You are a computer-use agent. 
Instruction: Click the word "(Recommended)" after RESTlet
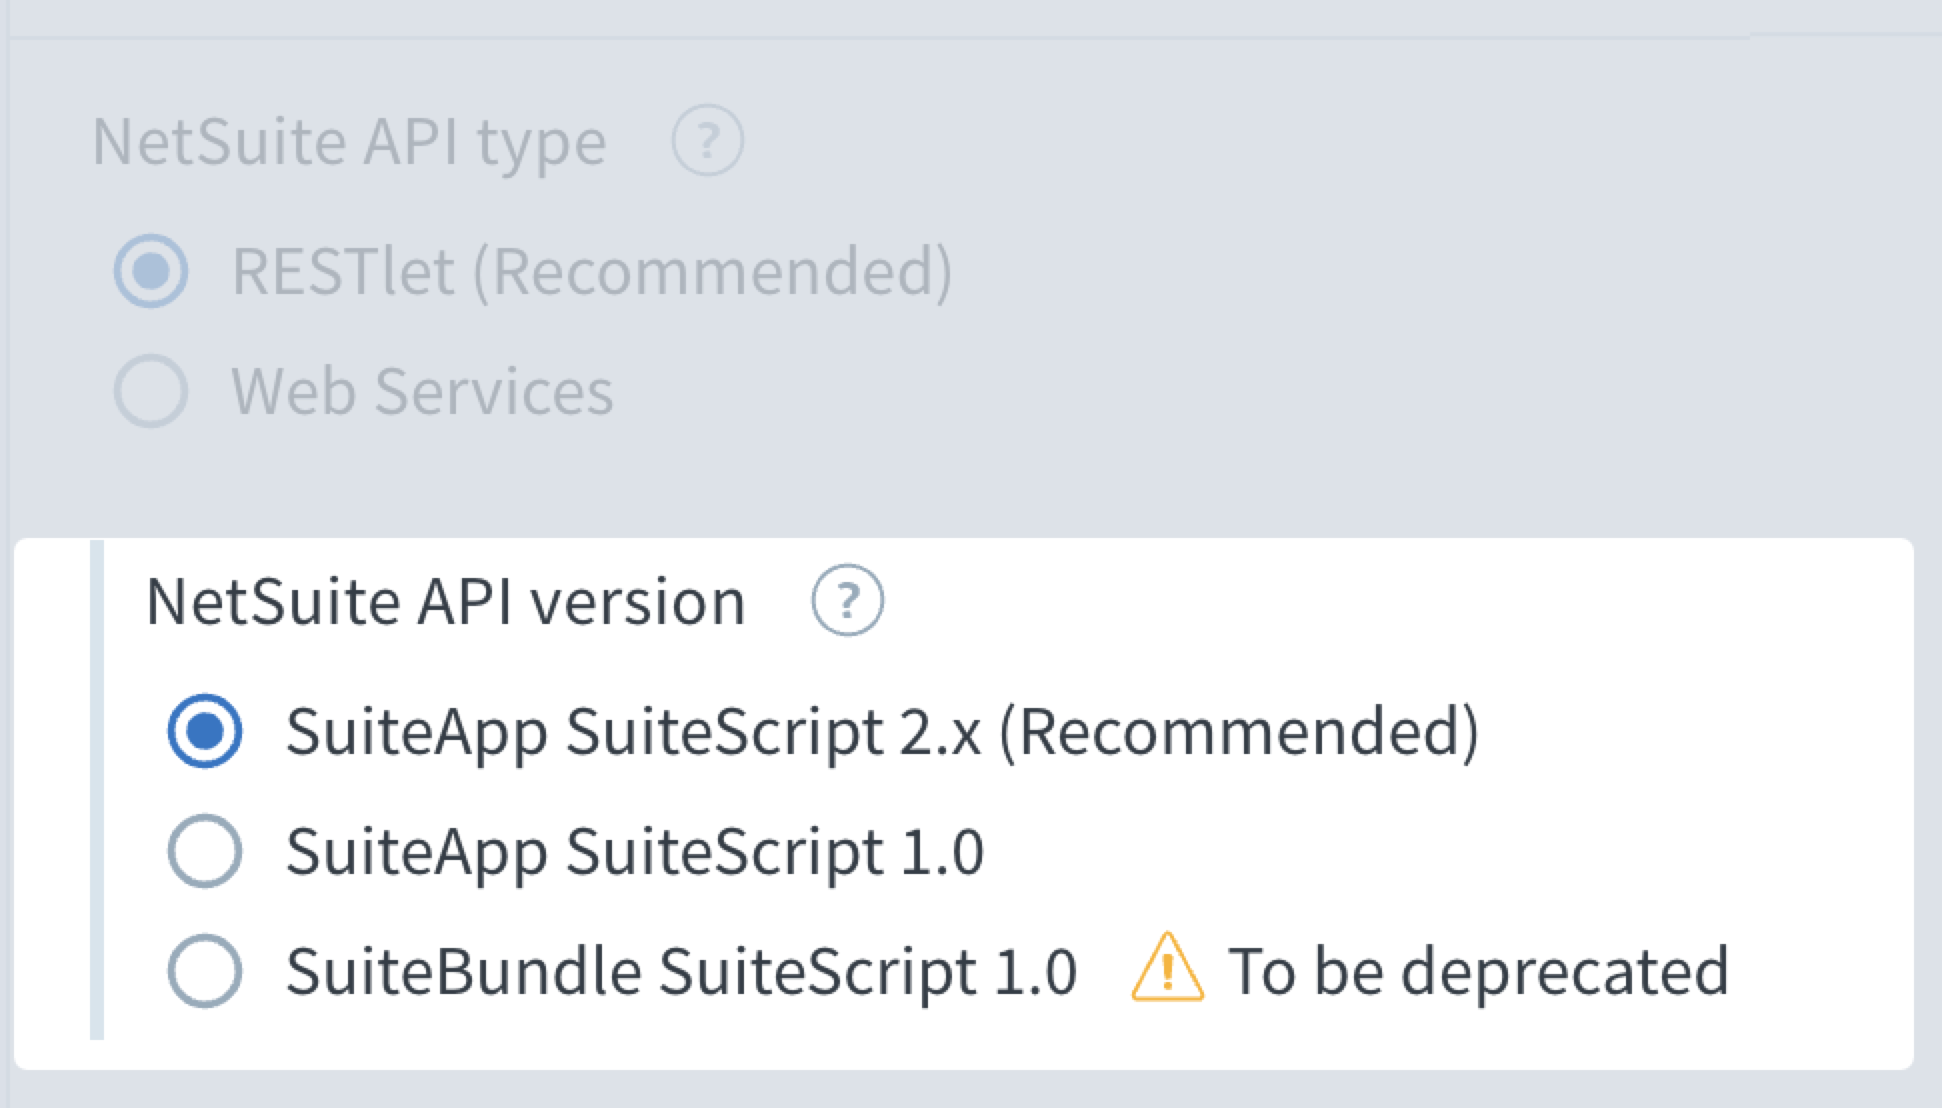tap(713, 271)
